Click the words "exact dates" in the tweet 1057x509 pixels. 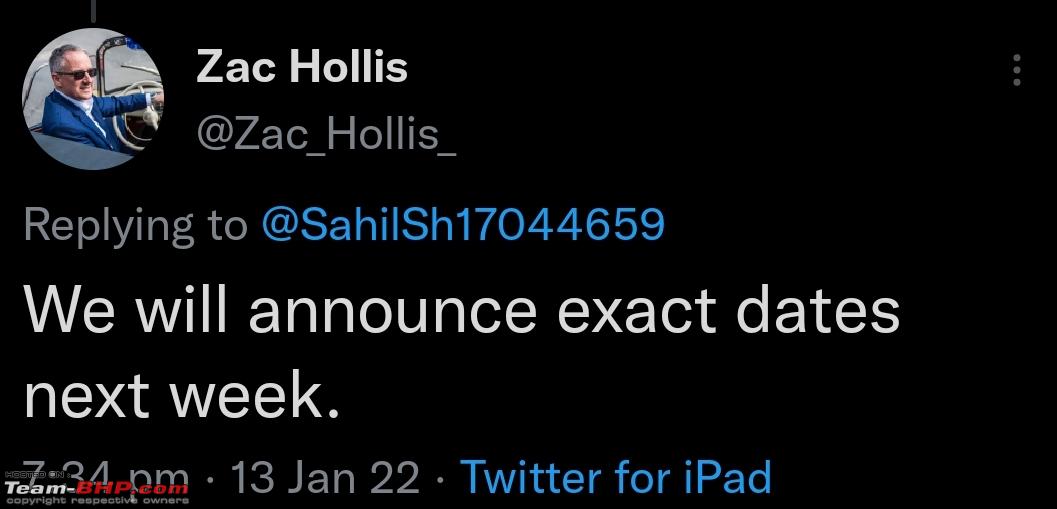click(729, 311)
